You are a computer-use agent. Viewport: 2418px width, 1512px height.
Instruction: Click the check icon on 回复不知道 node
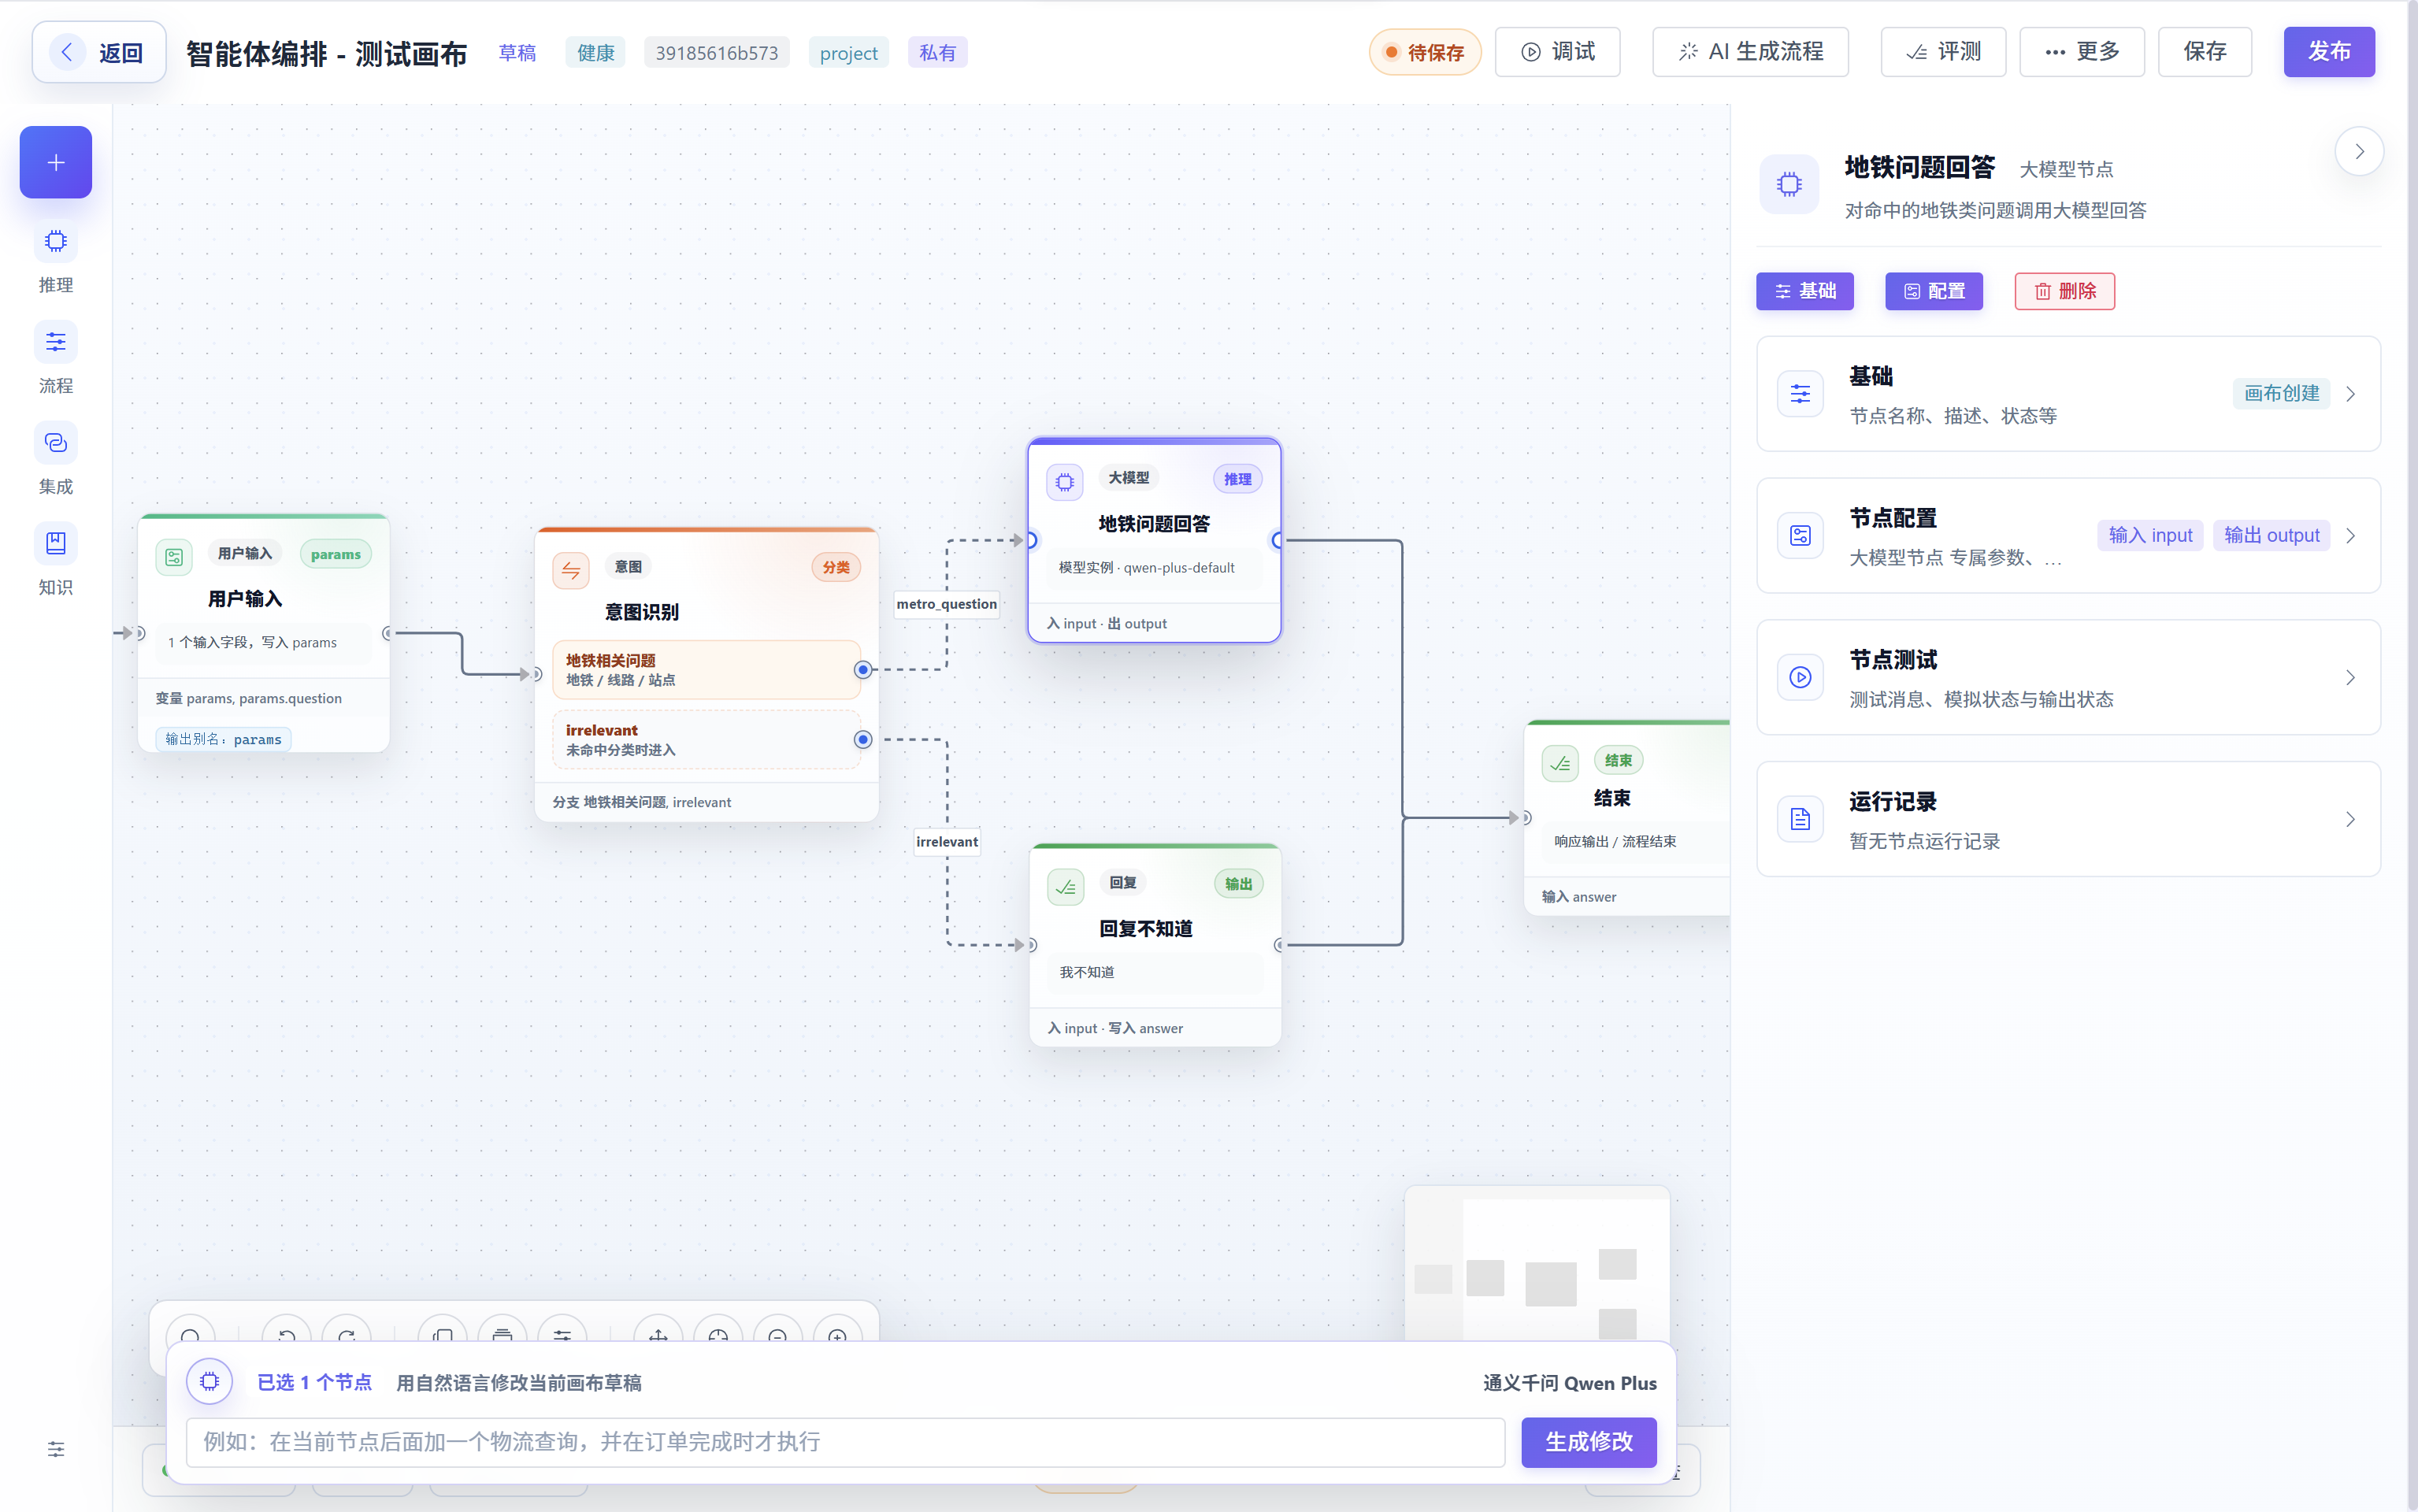tap(1066, 887)
